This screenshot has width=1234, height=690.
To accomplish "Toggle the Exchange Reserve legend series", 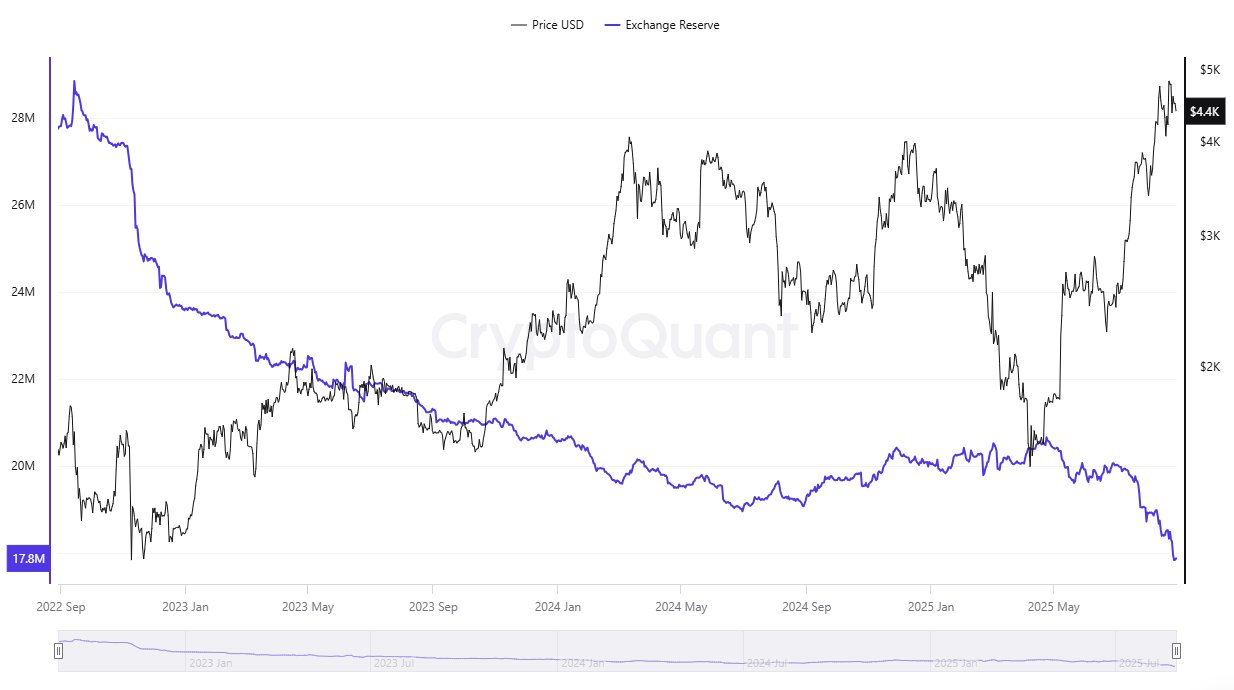I will pos(662,25).
